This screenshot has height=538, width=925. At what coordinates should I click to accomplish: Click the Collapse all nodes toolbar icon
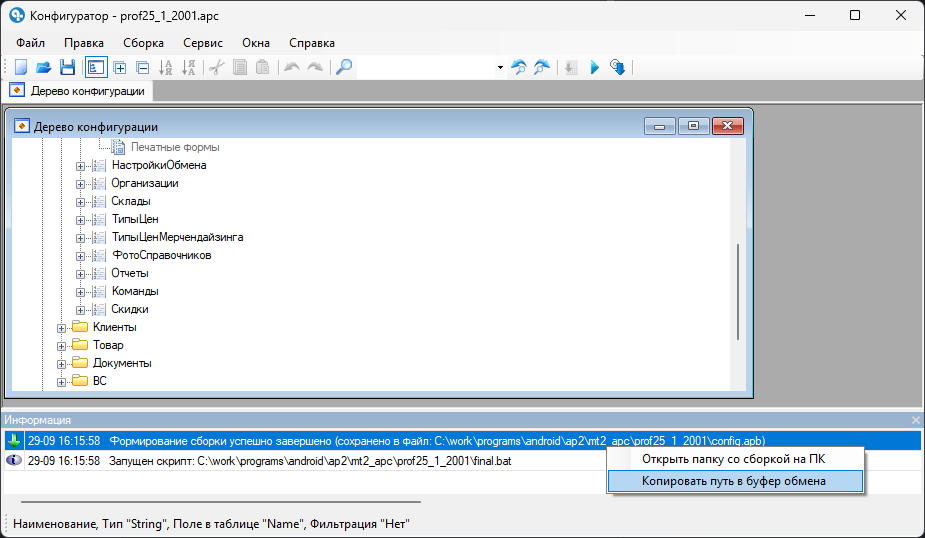[142, 68]
